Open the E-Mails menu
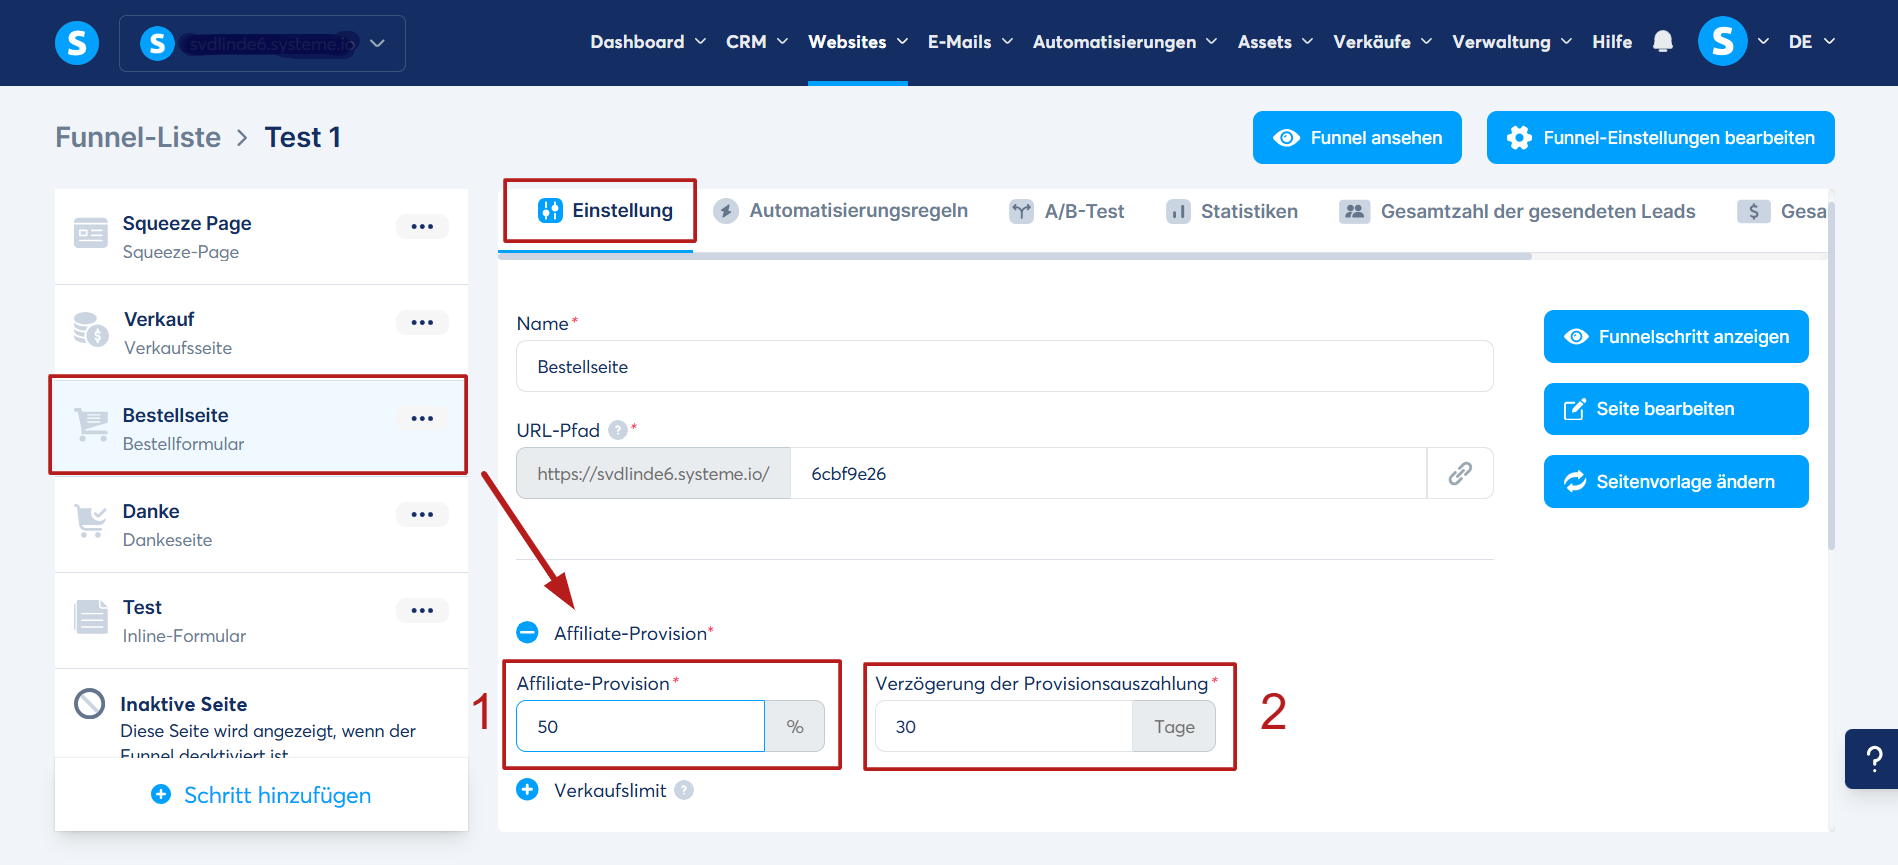This screenshot has width=1898, height=865. point(970,42)
